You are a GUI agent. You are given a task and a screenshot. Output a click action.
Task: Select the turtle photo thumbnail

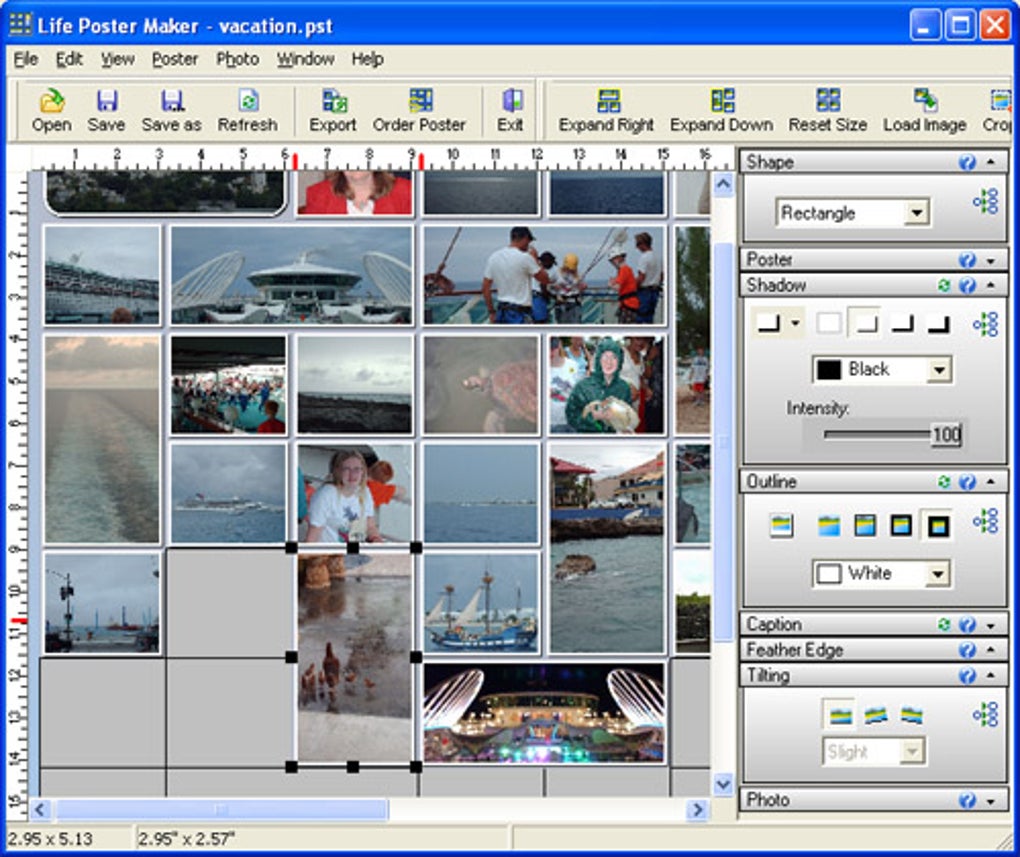pyautogui.click(x=479, y=384)
